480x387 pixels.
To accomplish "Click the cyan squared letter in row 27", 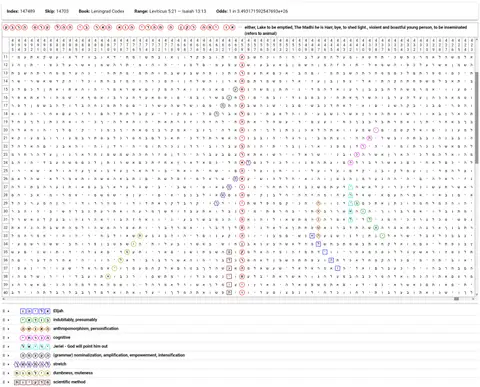I will [x=350, y=187].
